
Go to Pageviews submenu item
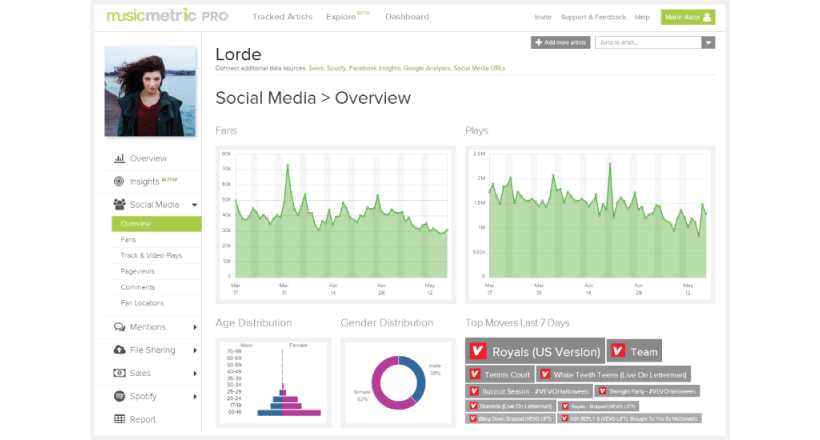[138, 271]
